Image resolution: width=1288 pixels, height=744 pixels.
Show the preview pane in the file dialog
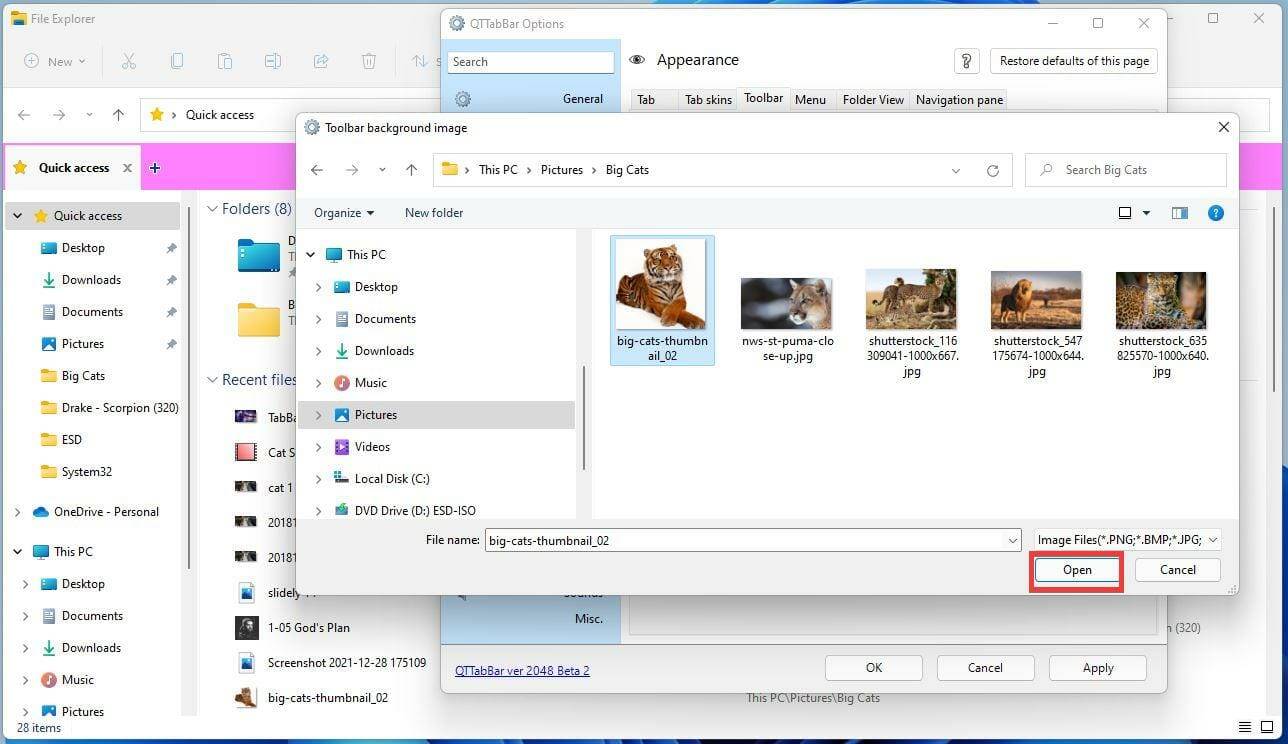(1179, 212)
